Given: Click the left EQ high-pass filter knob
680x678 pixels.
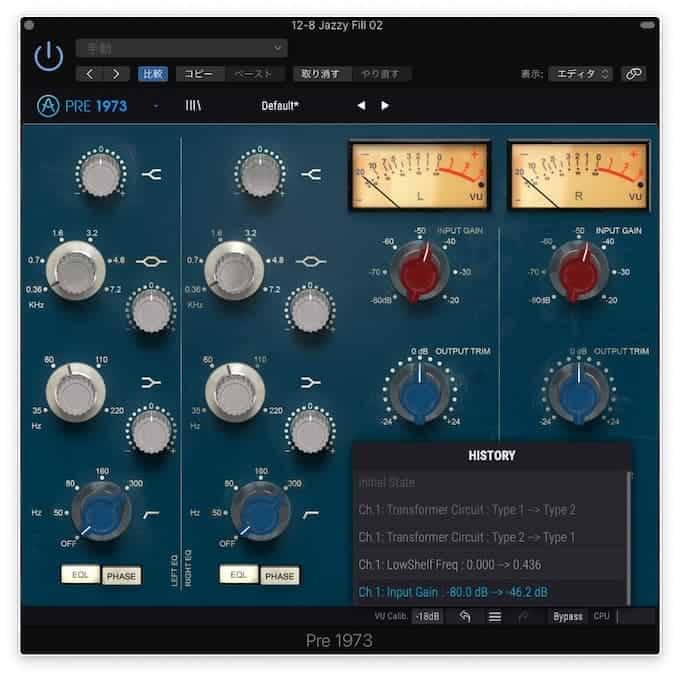Looking at the screenshot, I should (102, 511).
